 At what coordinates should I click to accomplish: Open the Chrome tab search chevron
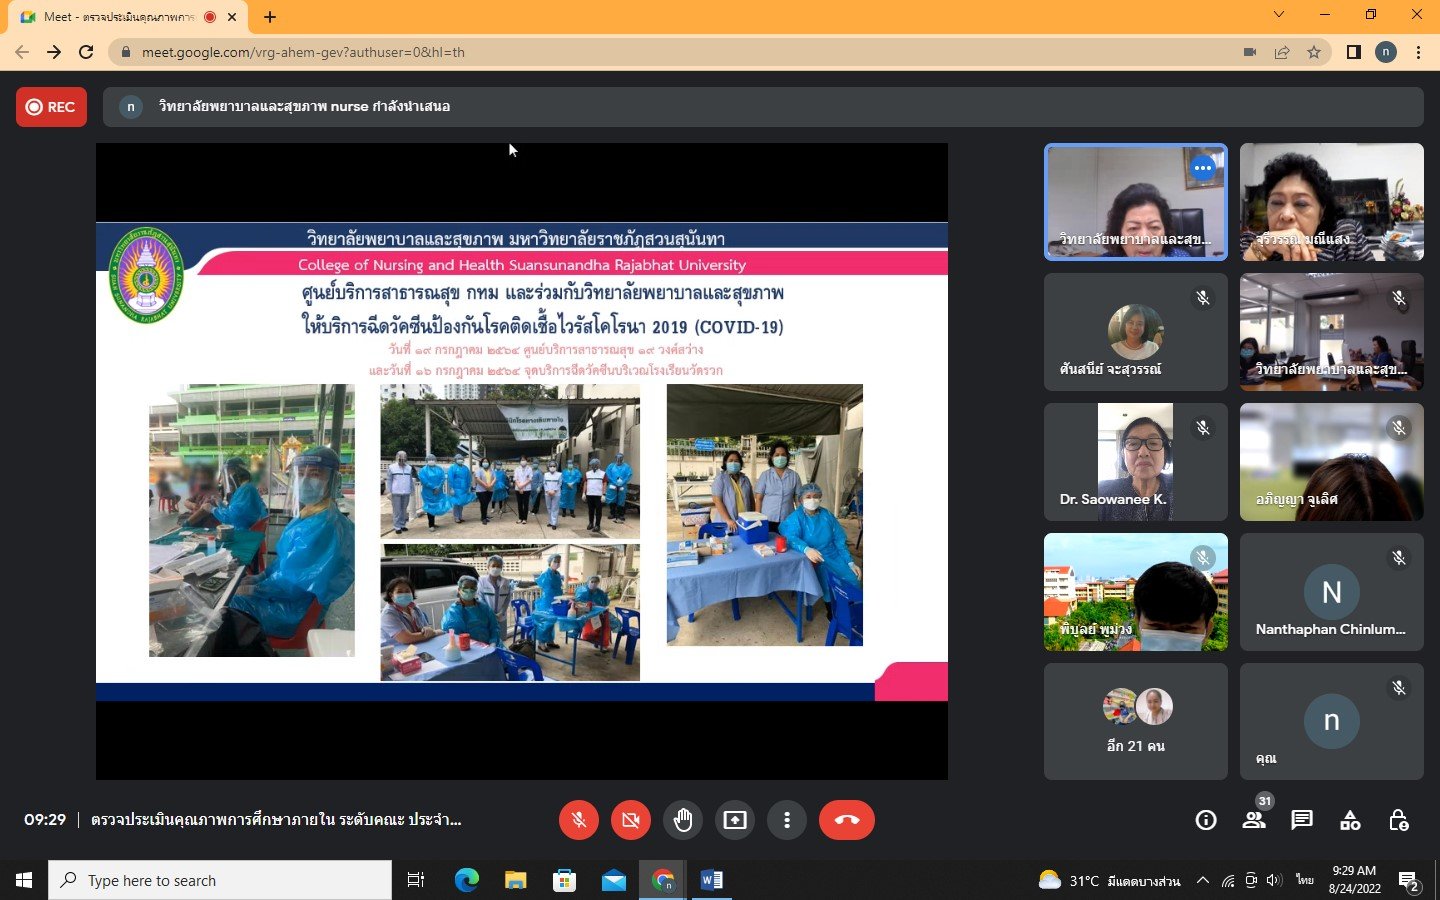coord(1279,15)
